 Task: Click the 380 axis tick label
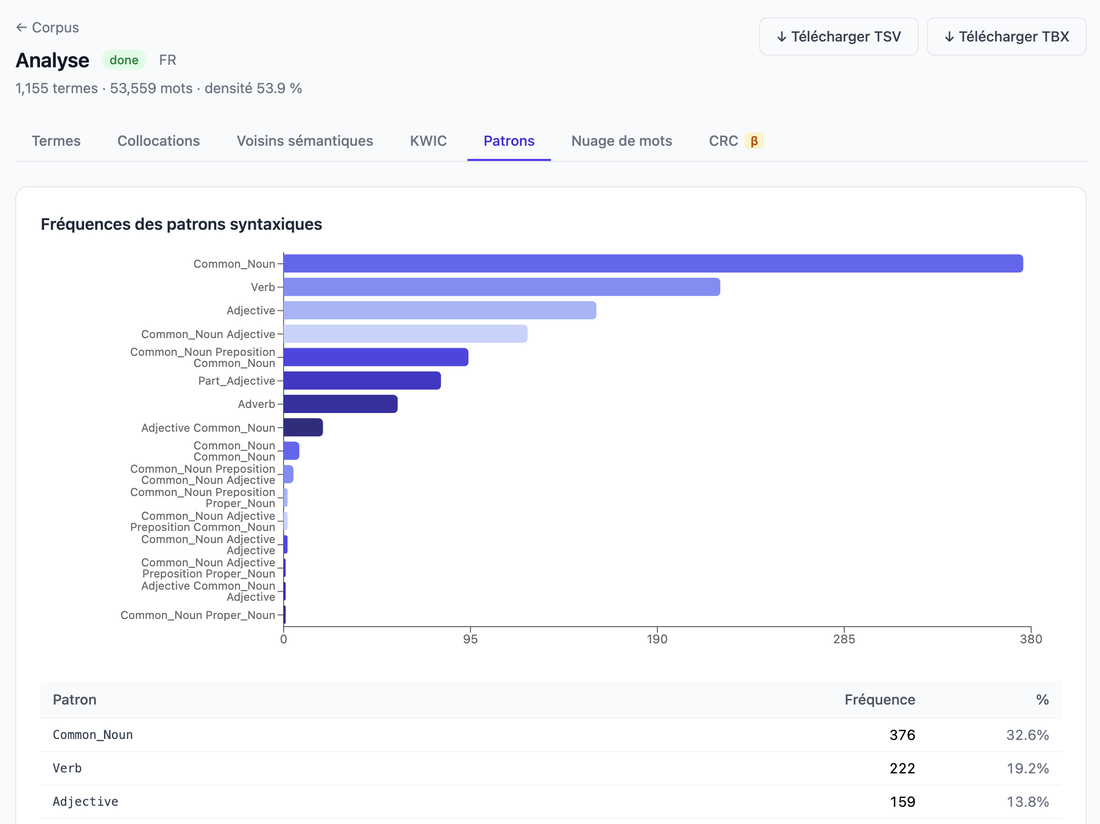coord(1031,639)
